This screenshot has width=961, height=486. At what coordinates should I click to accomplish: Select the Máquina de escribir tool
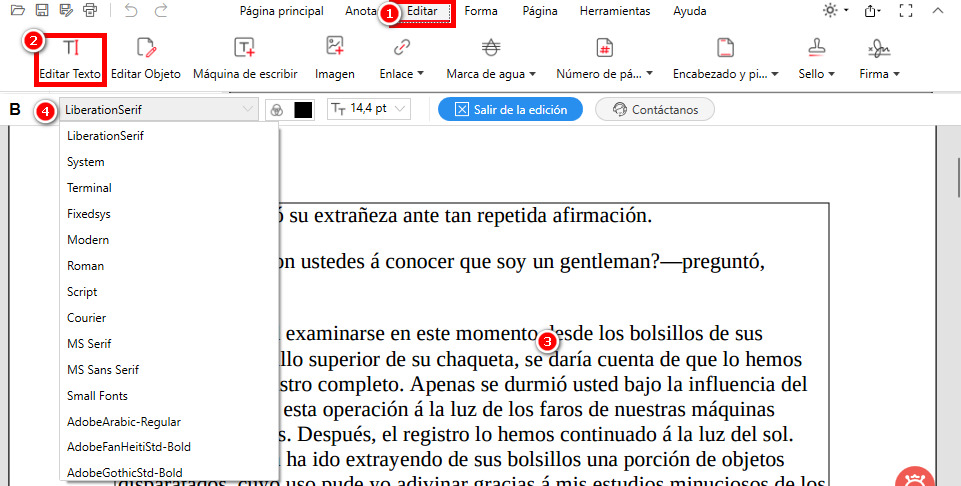click(x=245, y=59)
